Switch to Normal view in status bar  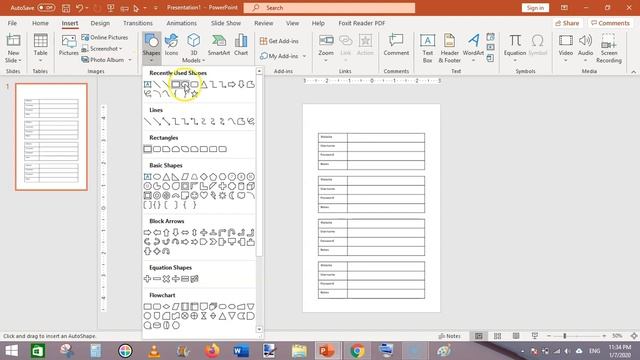point(479,336)
